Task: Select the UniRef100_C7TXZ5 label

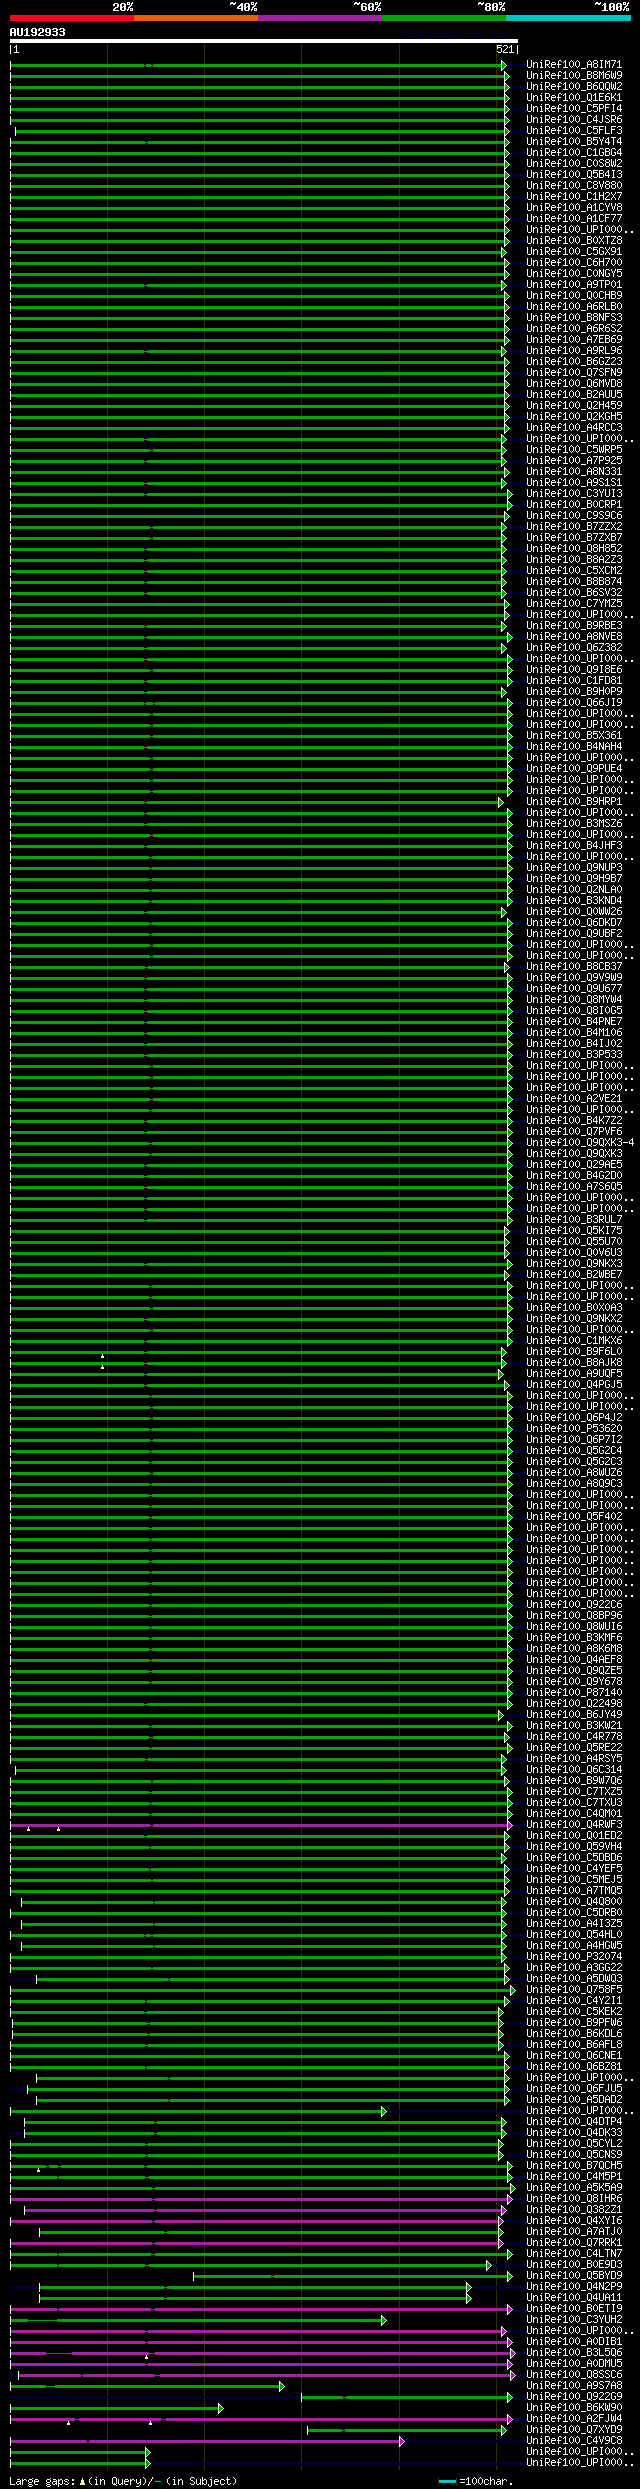Action: (x=574, y=1792)
